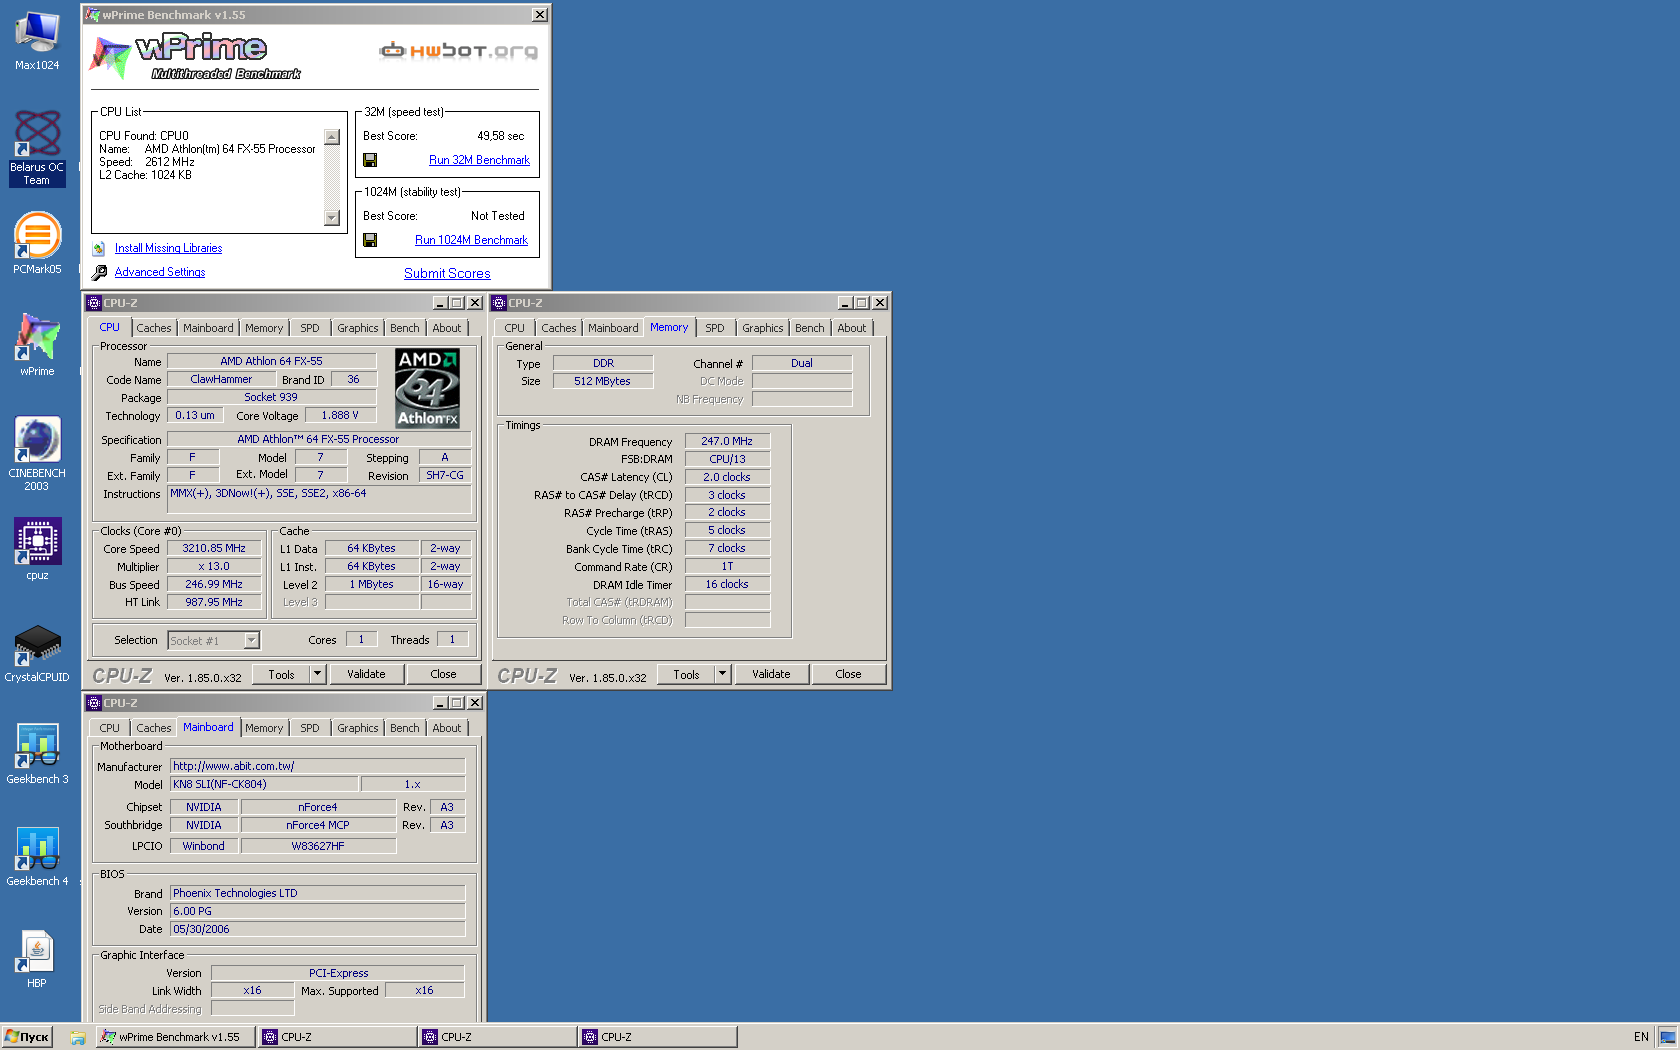The image size is (1680, 1050).
Task: Open the Install Missing Libraries link
Action: [x=168, y=248]
